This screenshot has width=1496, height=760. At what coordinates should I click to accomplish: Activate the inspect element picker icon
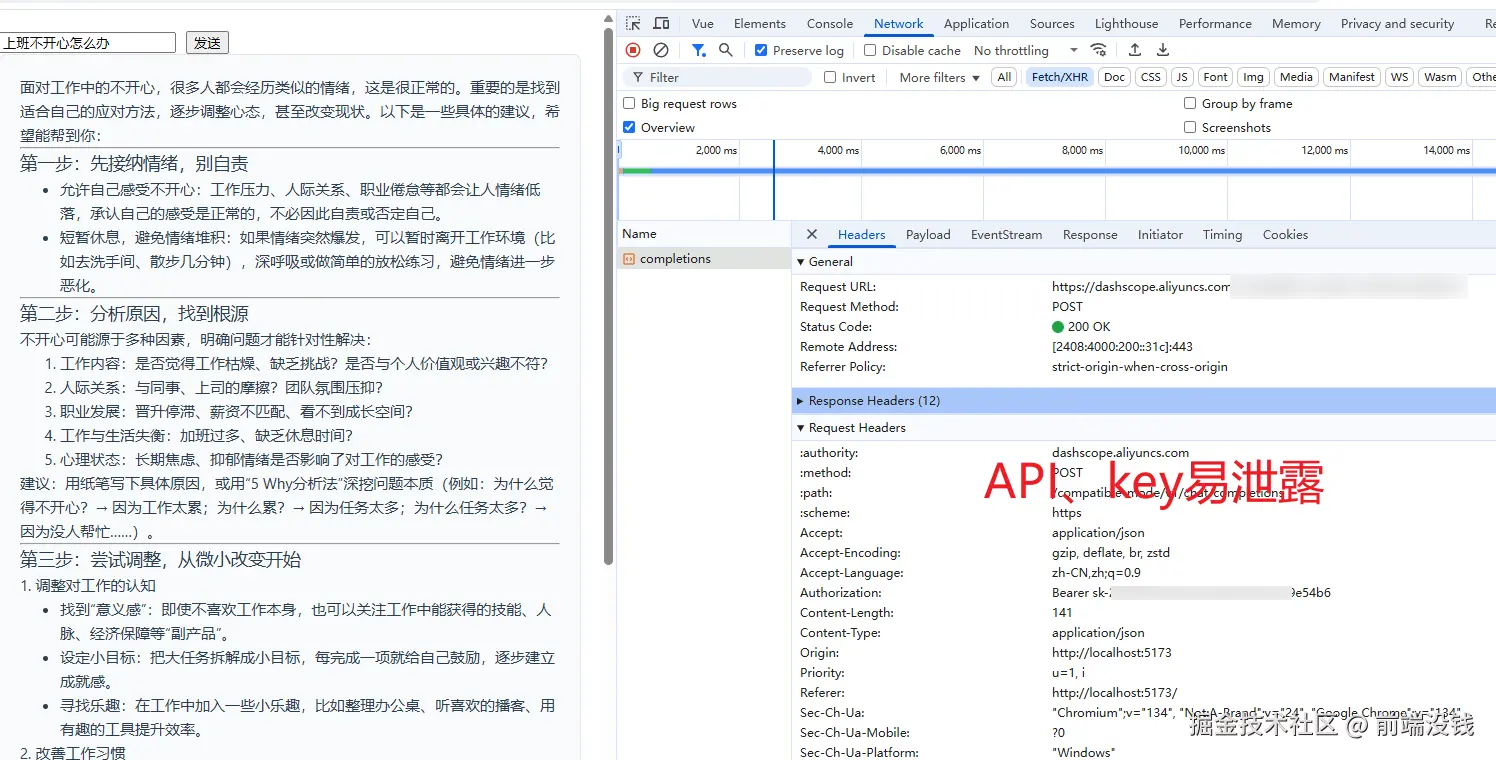point(633,23)
